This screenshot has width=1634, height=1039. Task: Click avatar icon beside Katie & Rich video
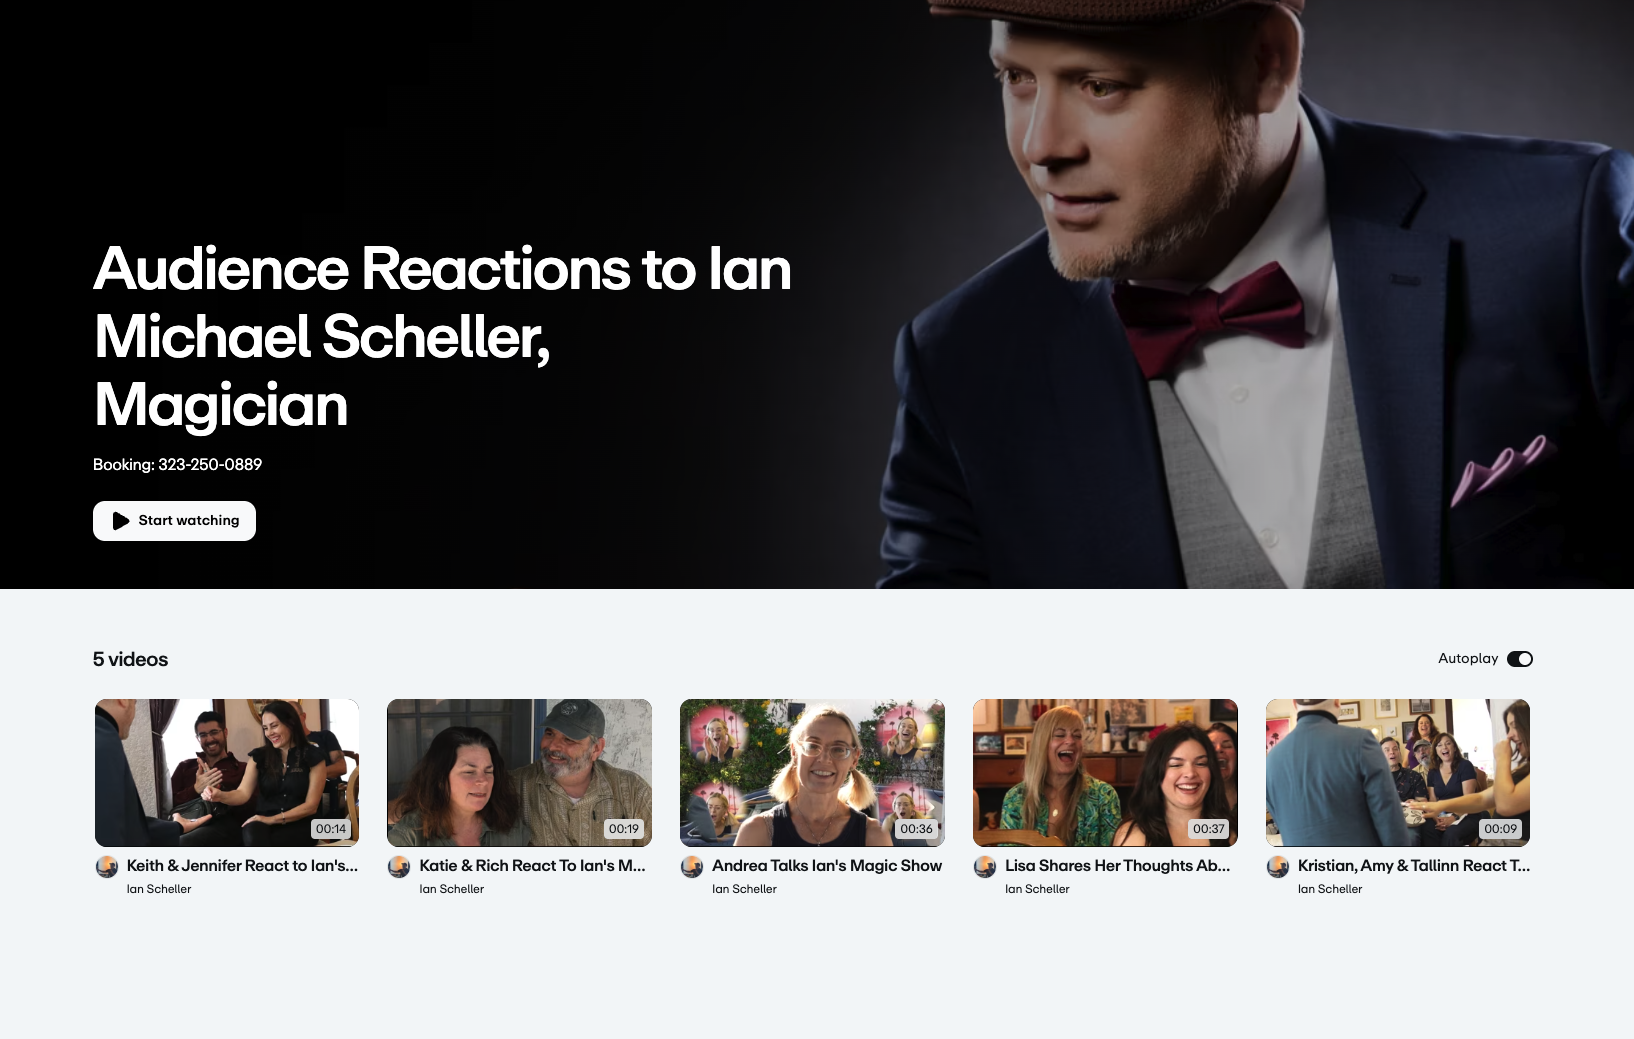tap(399, 866)
